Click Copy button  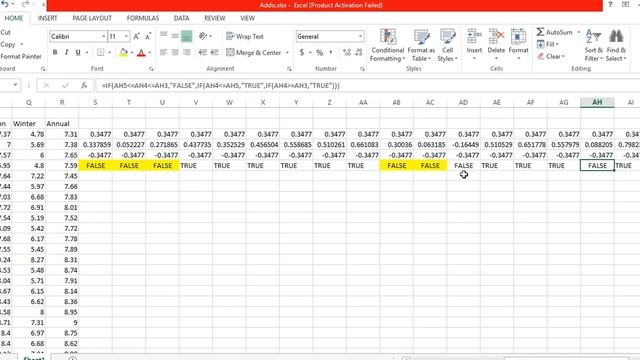(x=8, y=44)
